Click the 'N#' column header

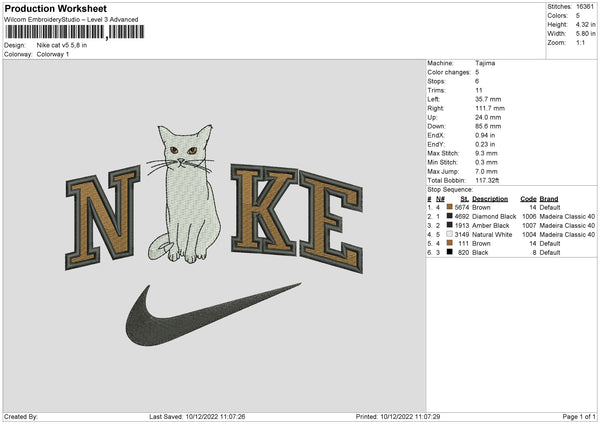coord(440,199)
